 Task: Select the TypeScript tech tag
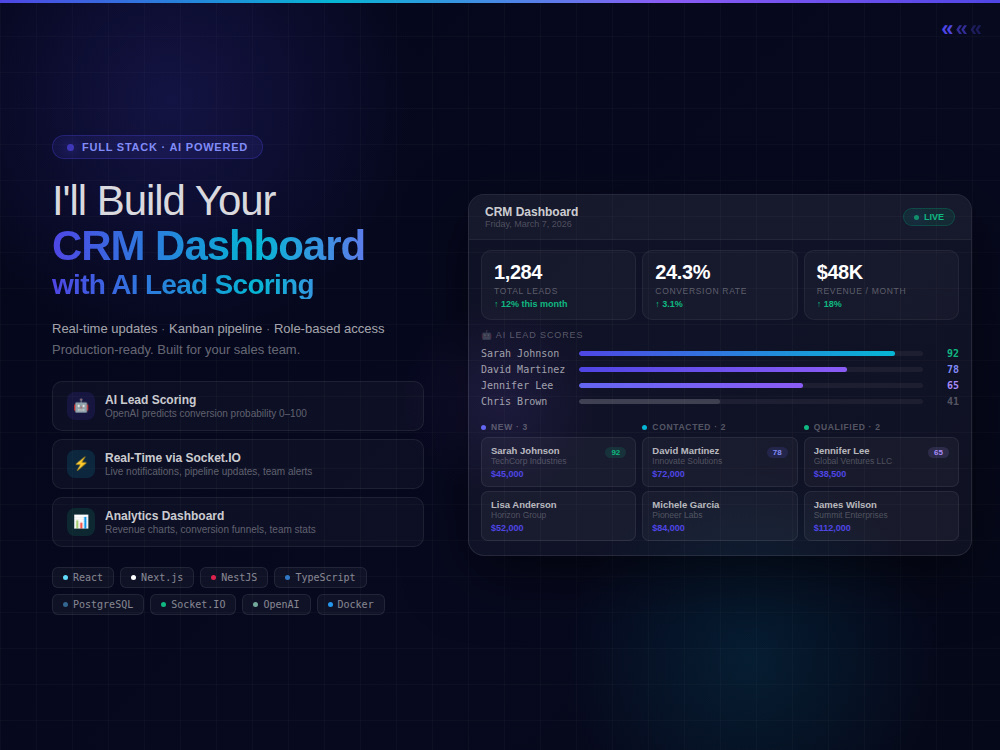tap(320, 577)
